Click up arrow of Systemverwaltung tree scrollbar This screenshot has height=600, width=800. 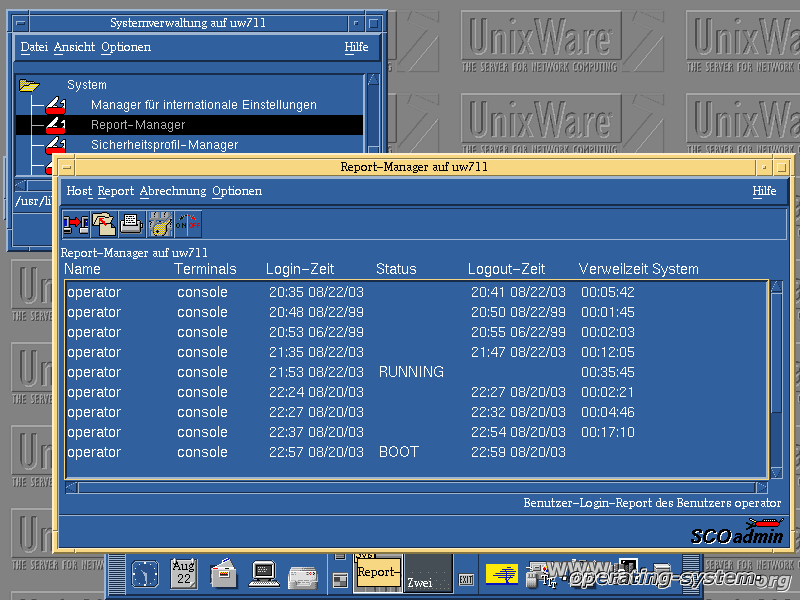pos(373,79)
